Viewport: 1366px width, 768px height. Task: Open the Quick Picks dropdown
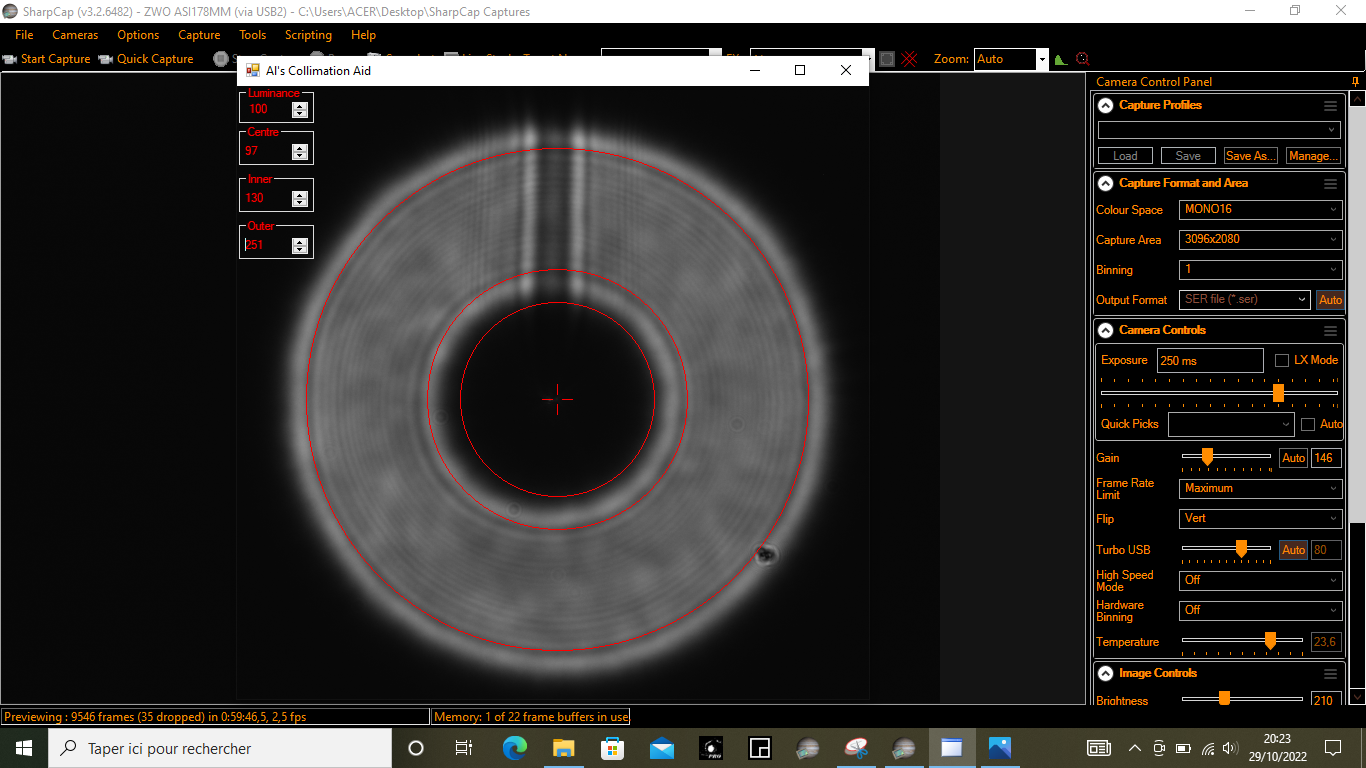(1231, 424)
